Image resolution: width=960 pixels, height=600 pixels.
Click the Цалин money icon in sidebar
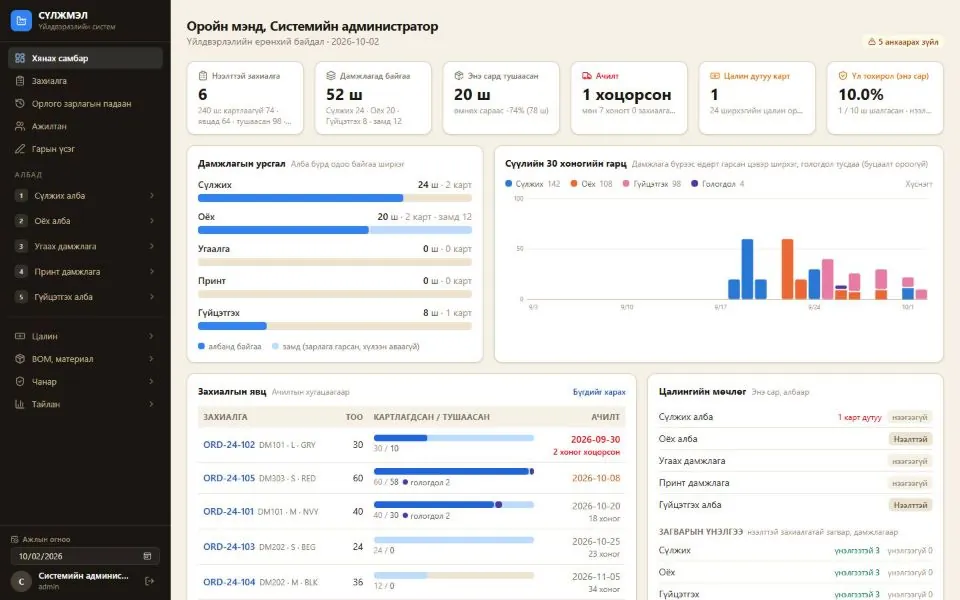tap(20, 336)
